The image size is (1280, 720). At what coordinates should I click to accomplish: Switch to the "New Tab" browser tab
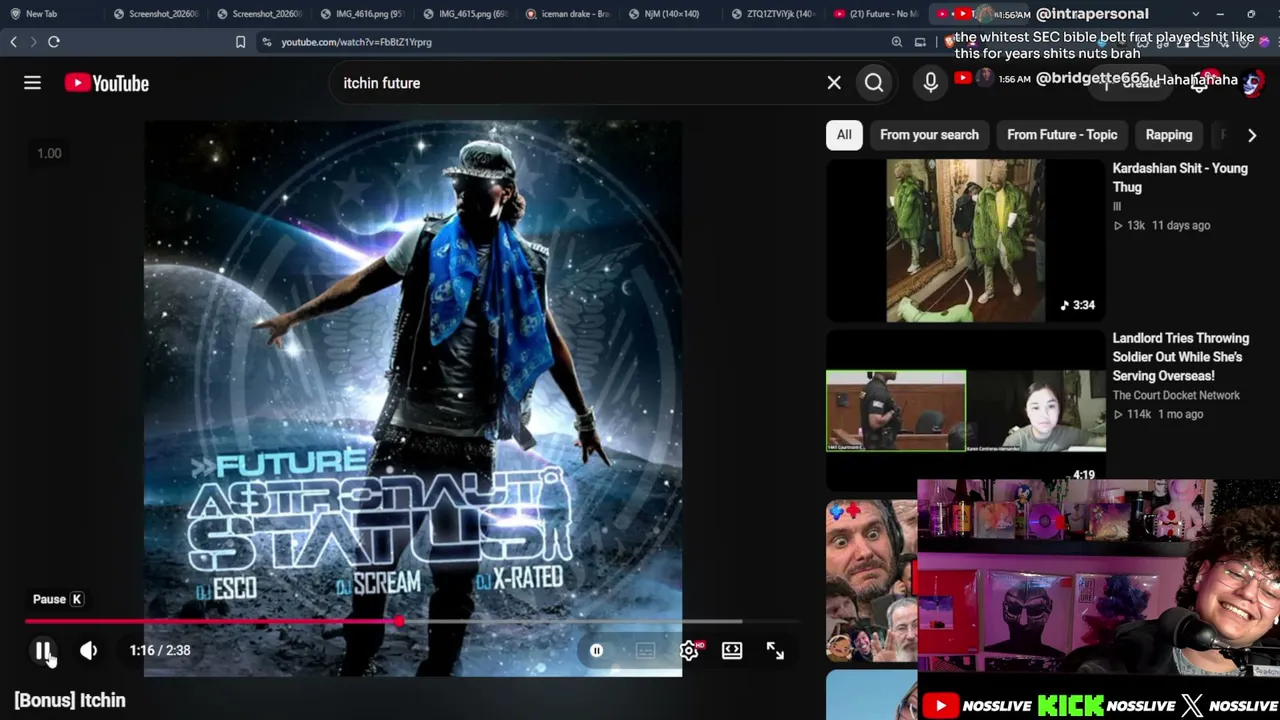pyautogui.click(x=41, y=14)
